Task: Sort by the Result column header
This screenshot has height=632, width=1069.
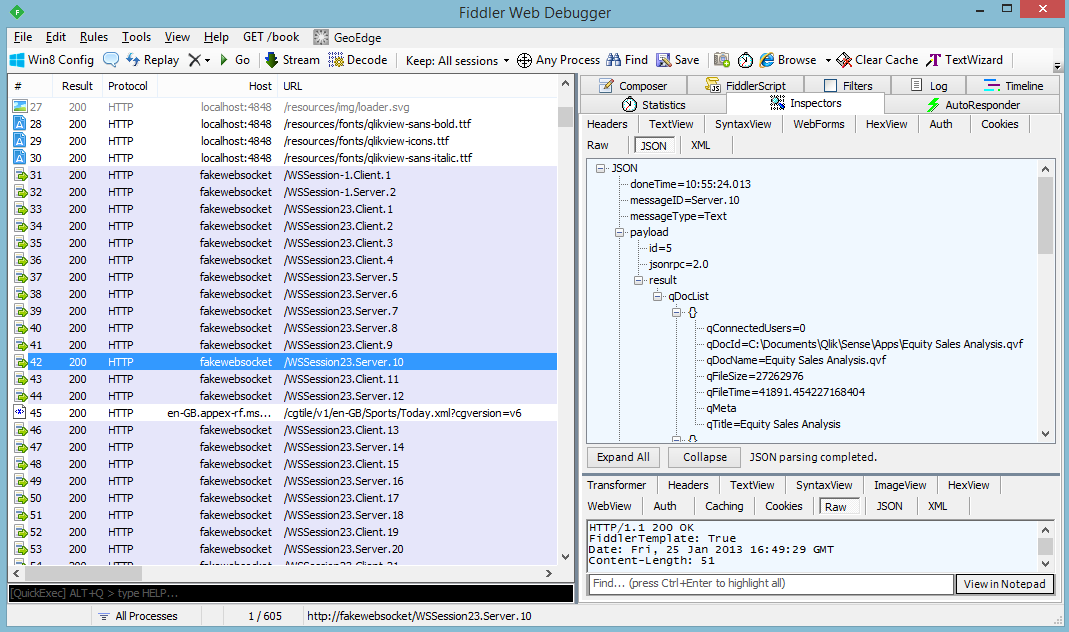Action: pyautogui.click(x=77, y=87)
